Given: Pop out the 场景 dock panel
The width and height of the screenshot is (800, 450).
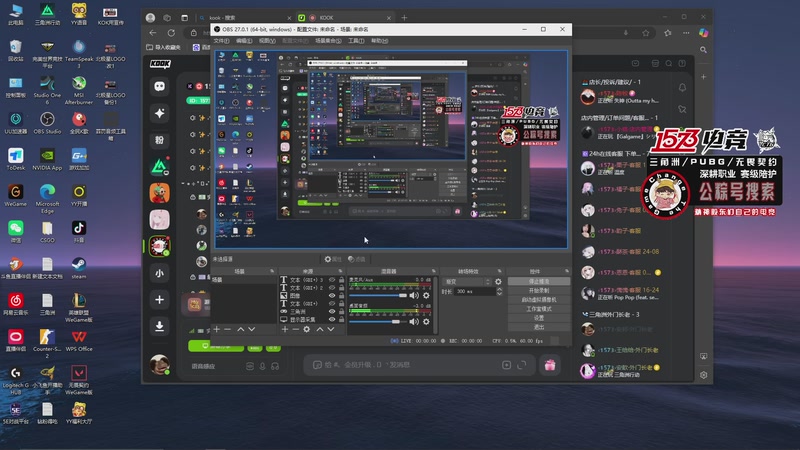Looking at the screenshot, I should 272,271.
